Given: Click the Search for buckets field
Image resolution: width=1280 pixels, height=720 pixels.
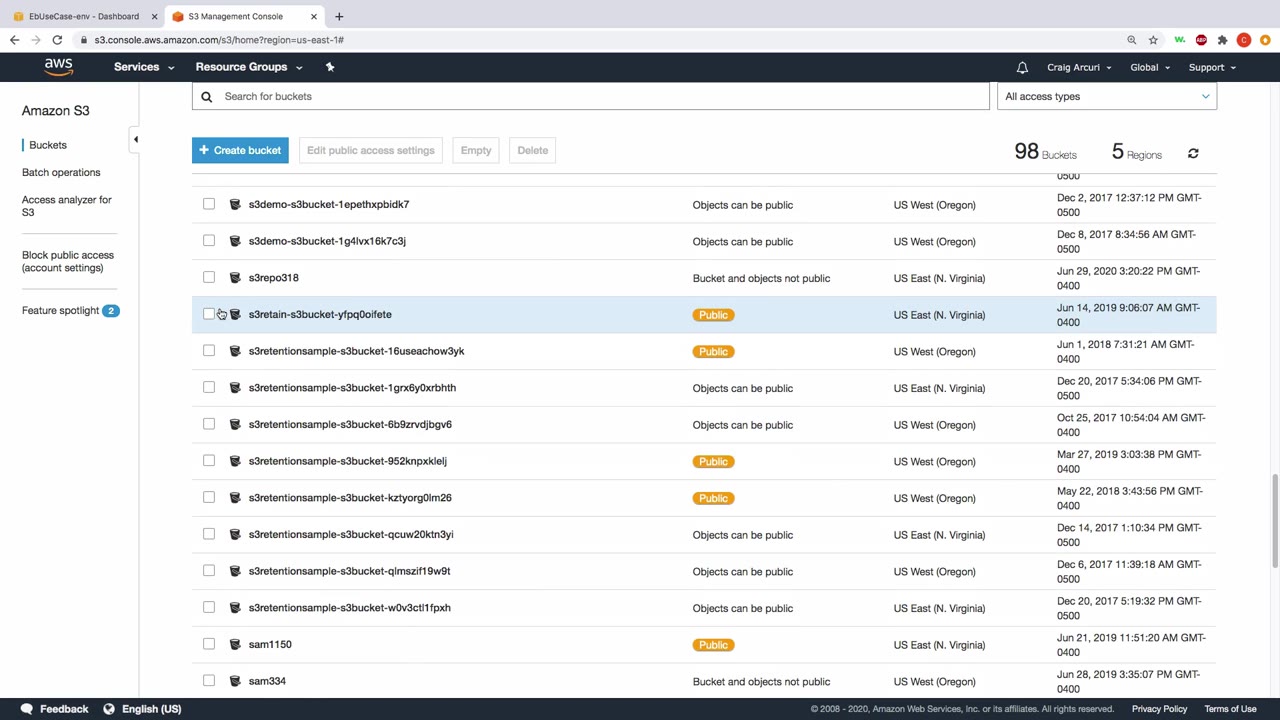Looking at the screenshot, I should tap(591, 96).
